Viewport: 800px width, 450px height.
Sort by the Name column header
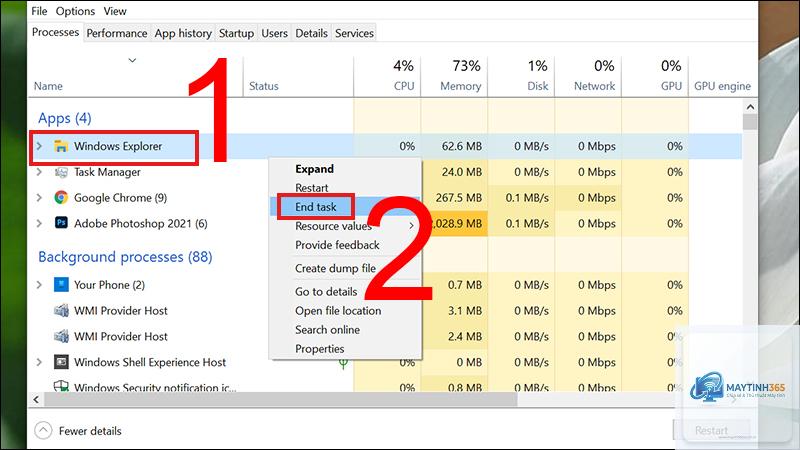coord(48,86)
